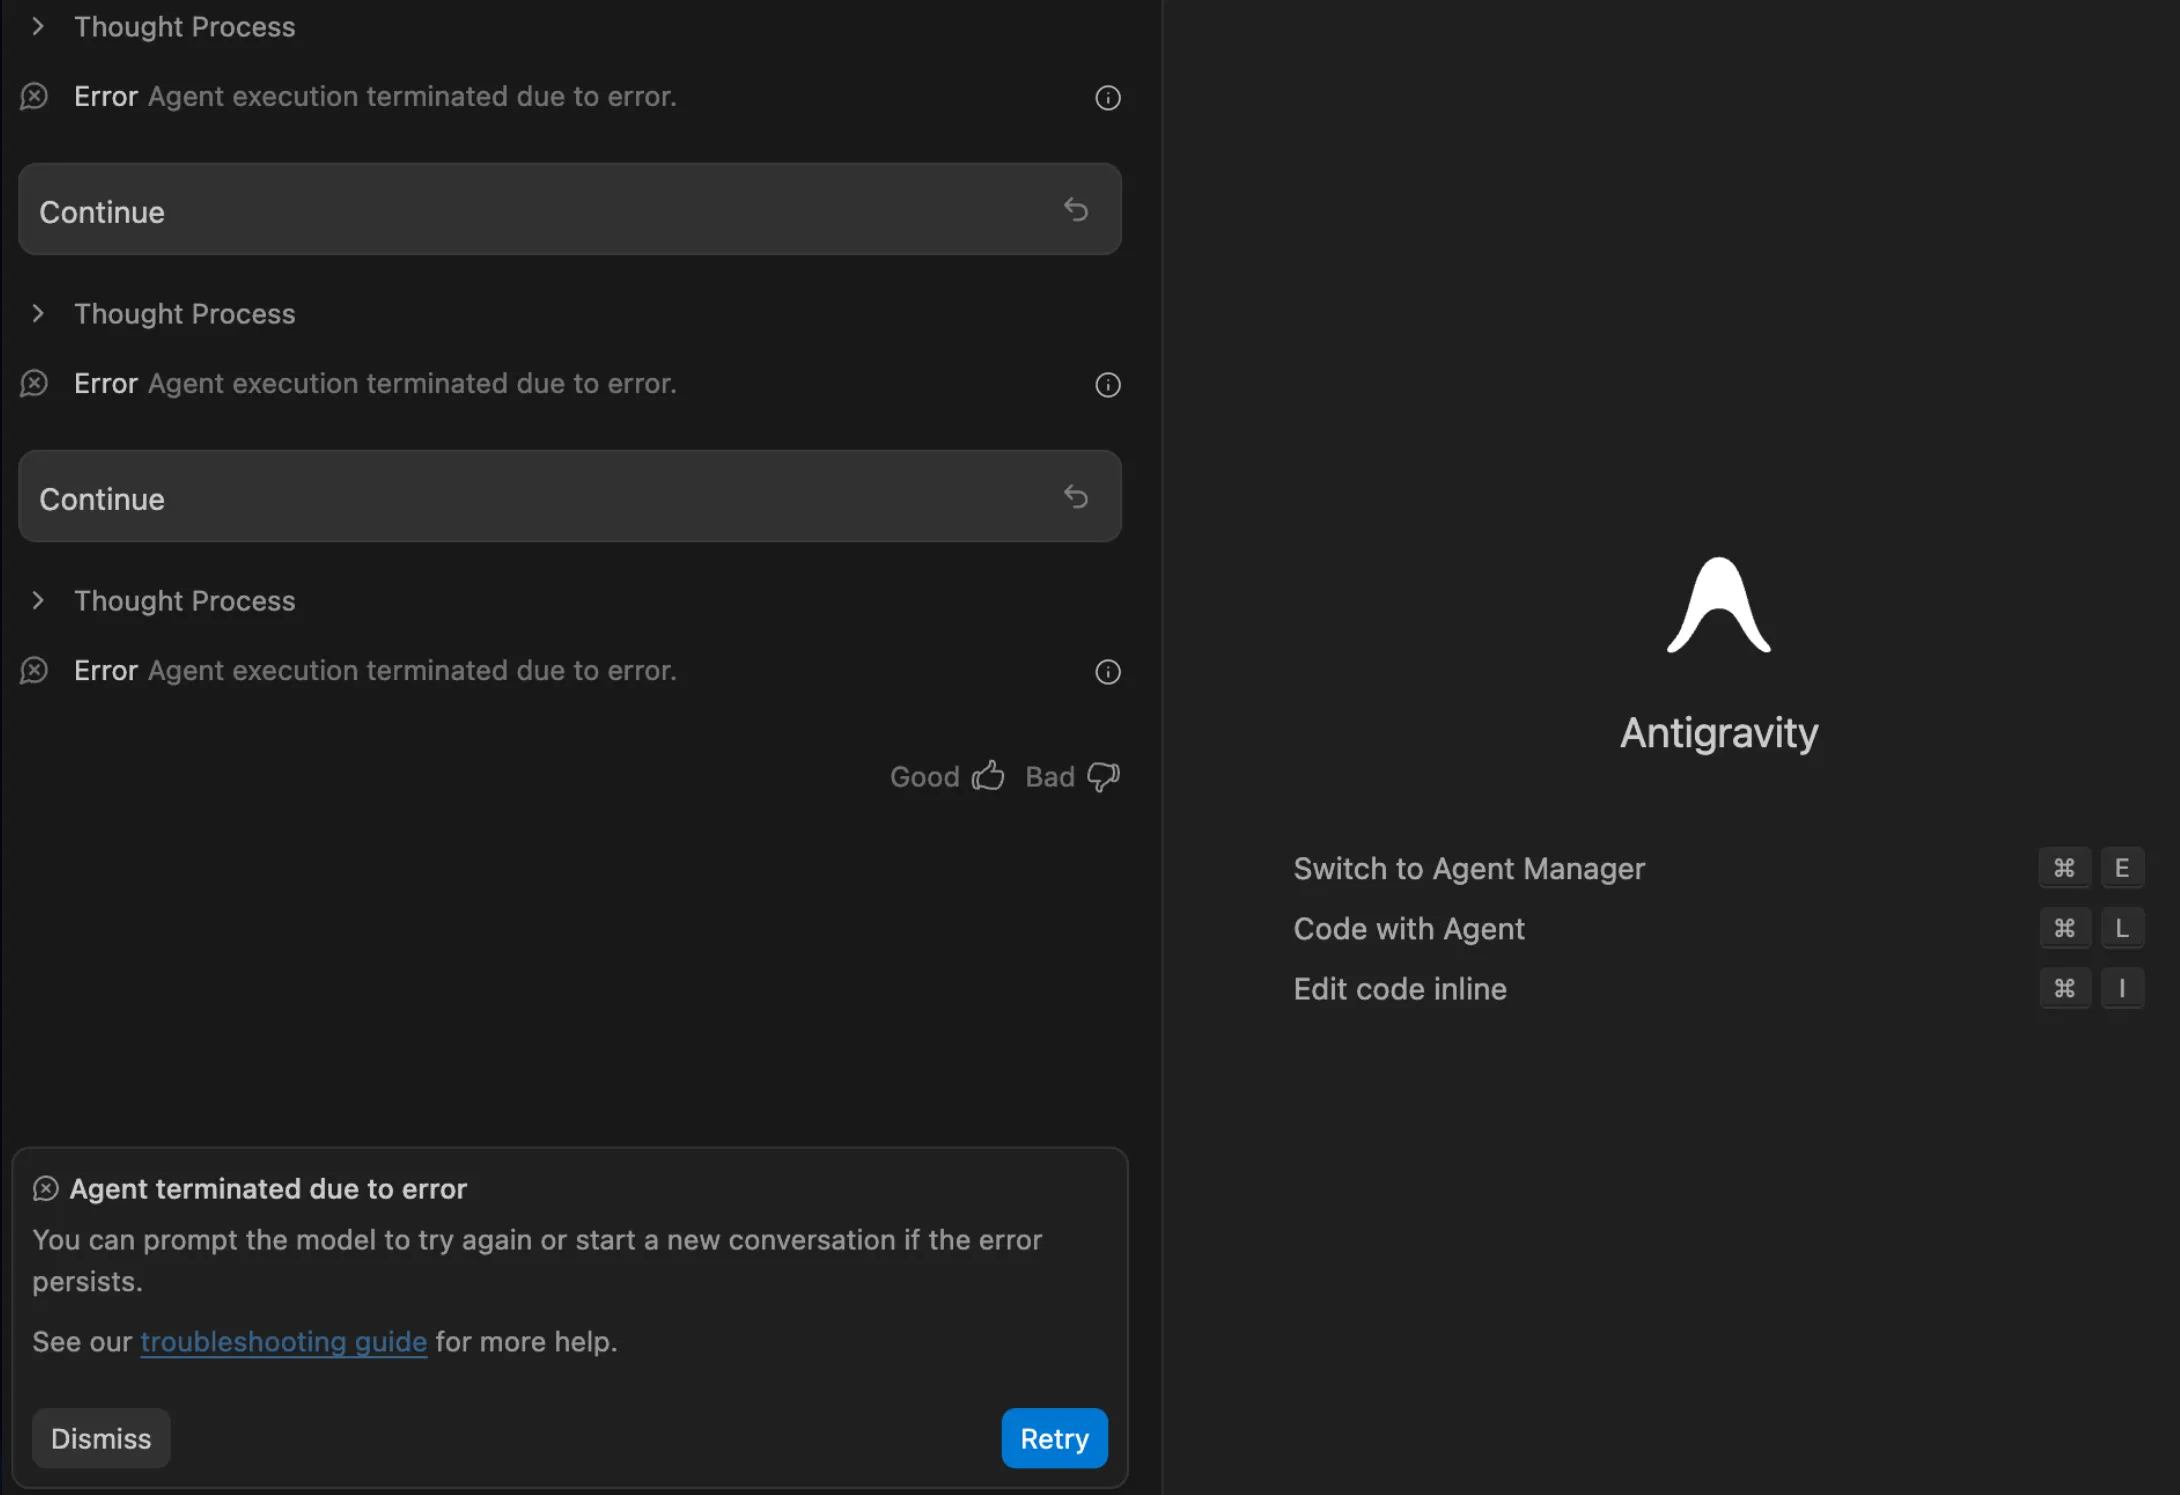Open the troubleshooting guide link
2180x1495 pixels.
pyautogui.click(x=283, y=1342)
